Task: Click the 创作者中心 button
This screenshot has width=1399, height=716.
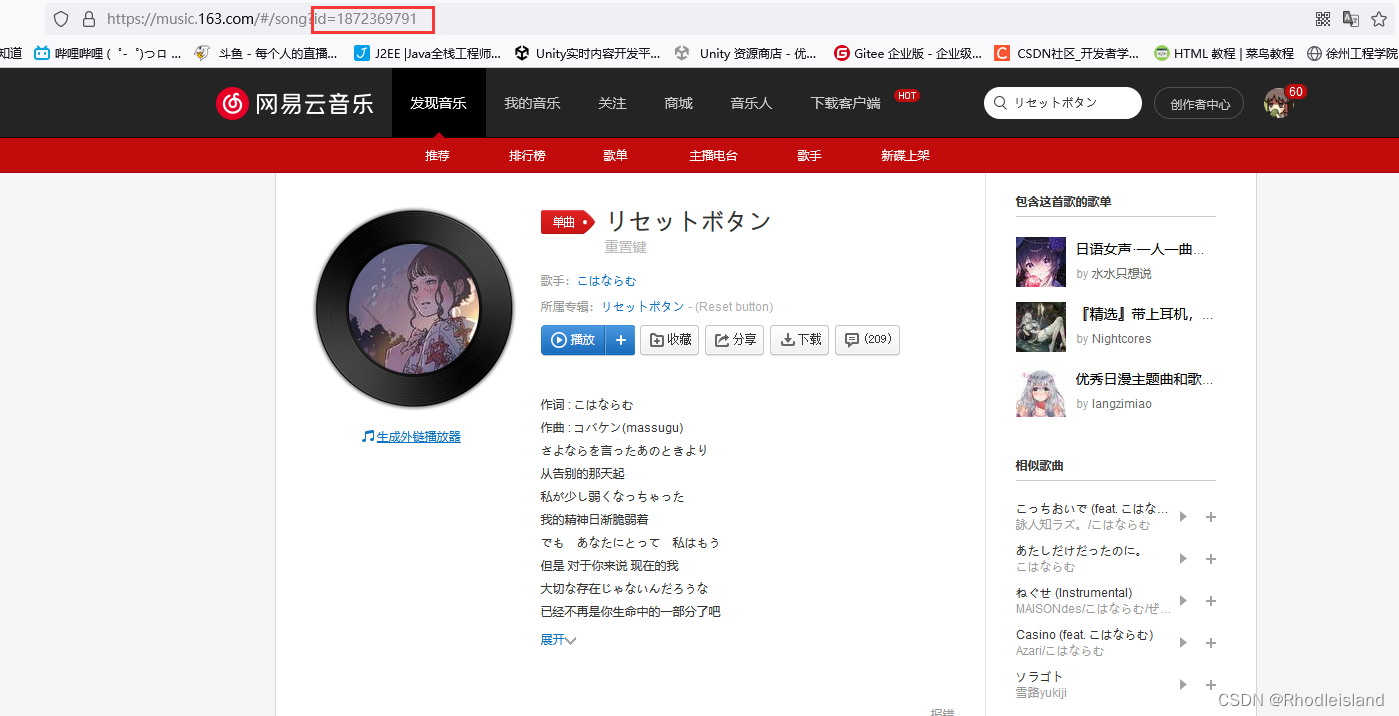Action: coord(1199,103)
